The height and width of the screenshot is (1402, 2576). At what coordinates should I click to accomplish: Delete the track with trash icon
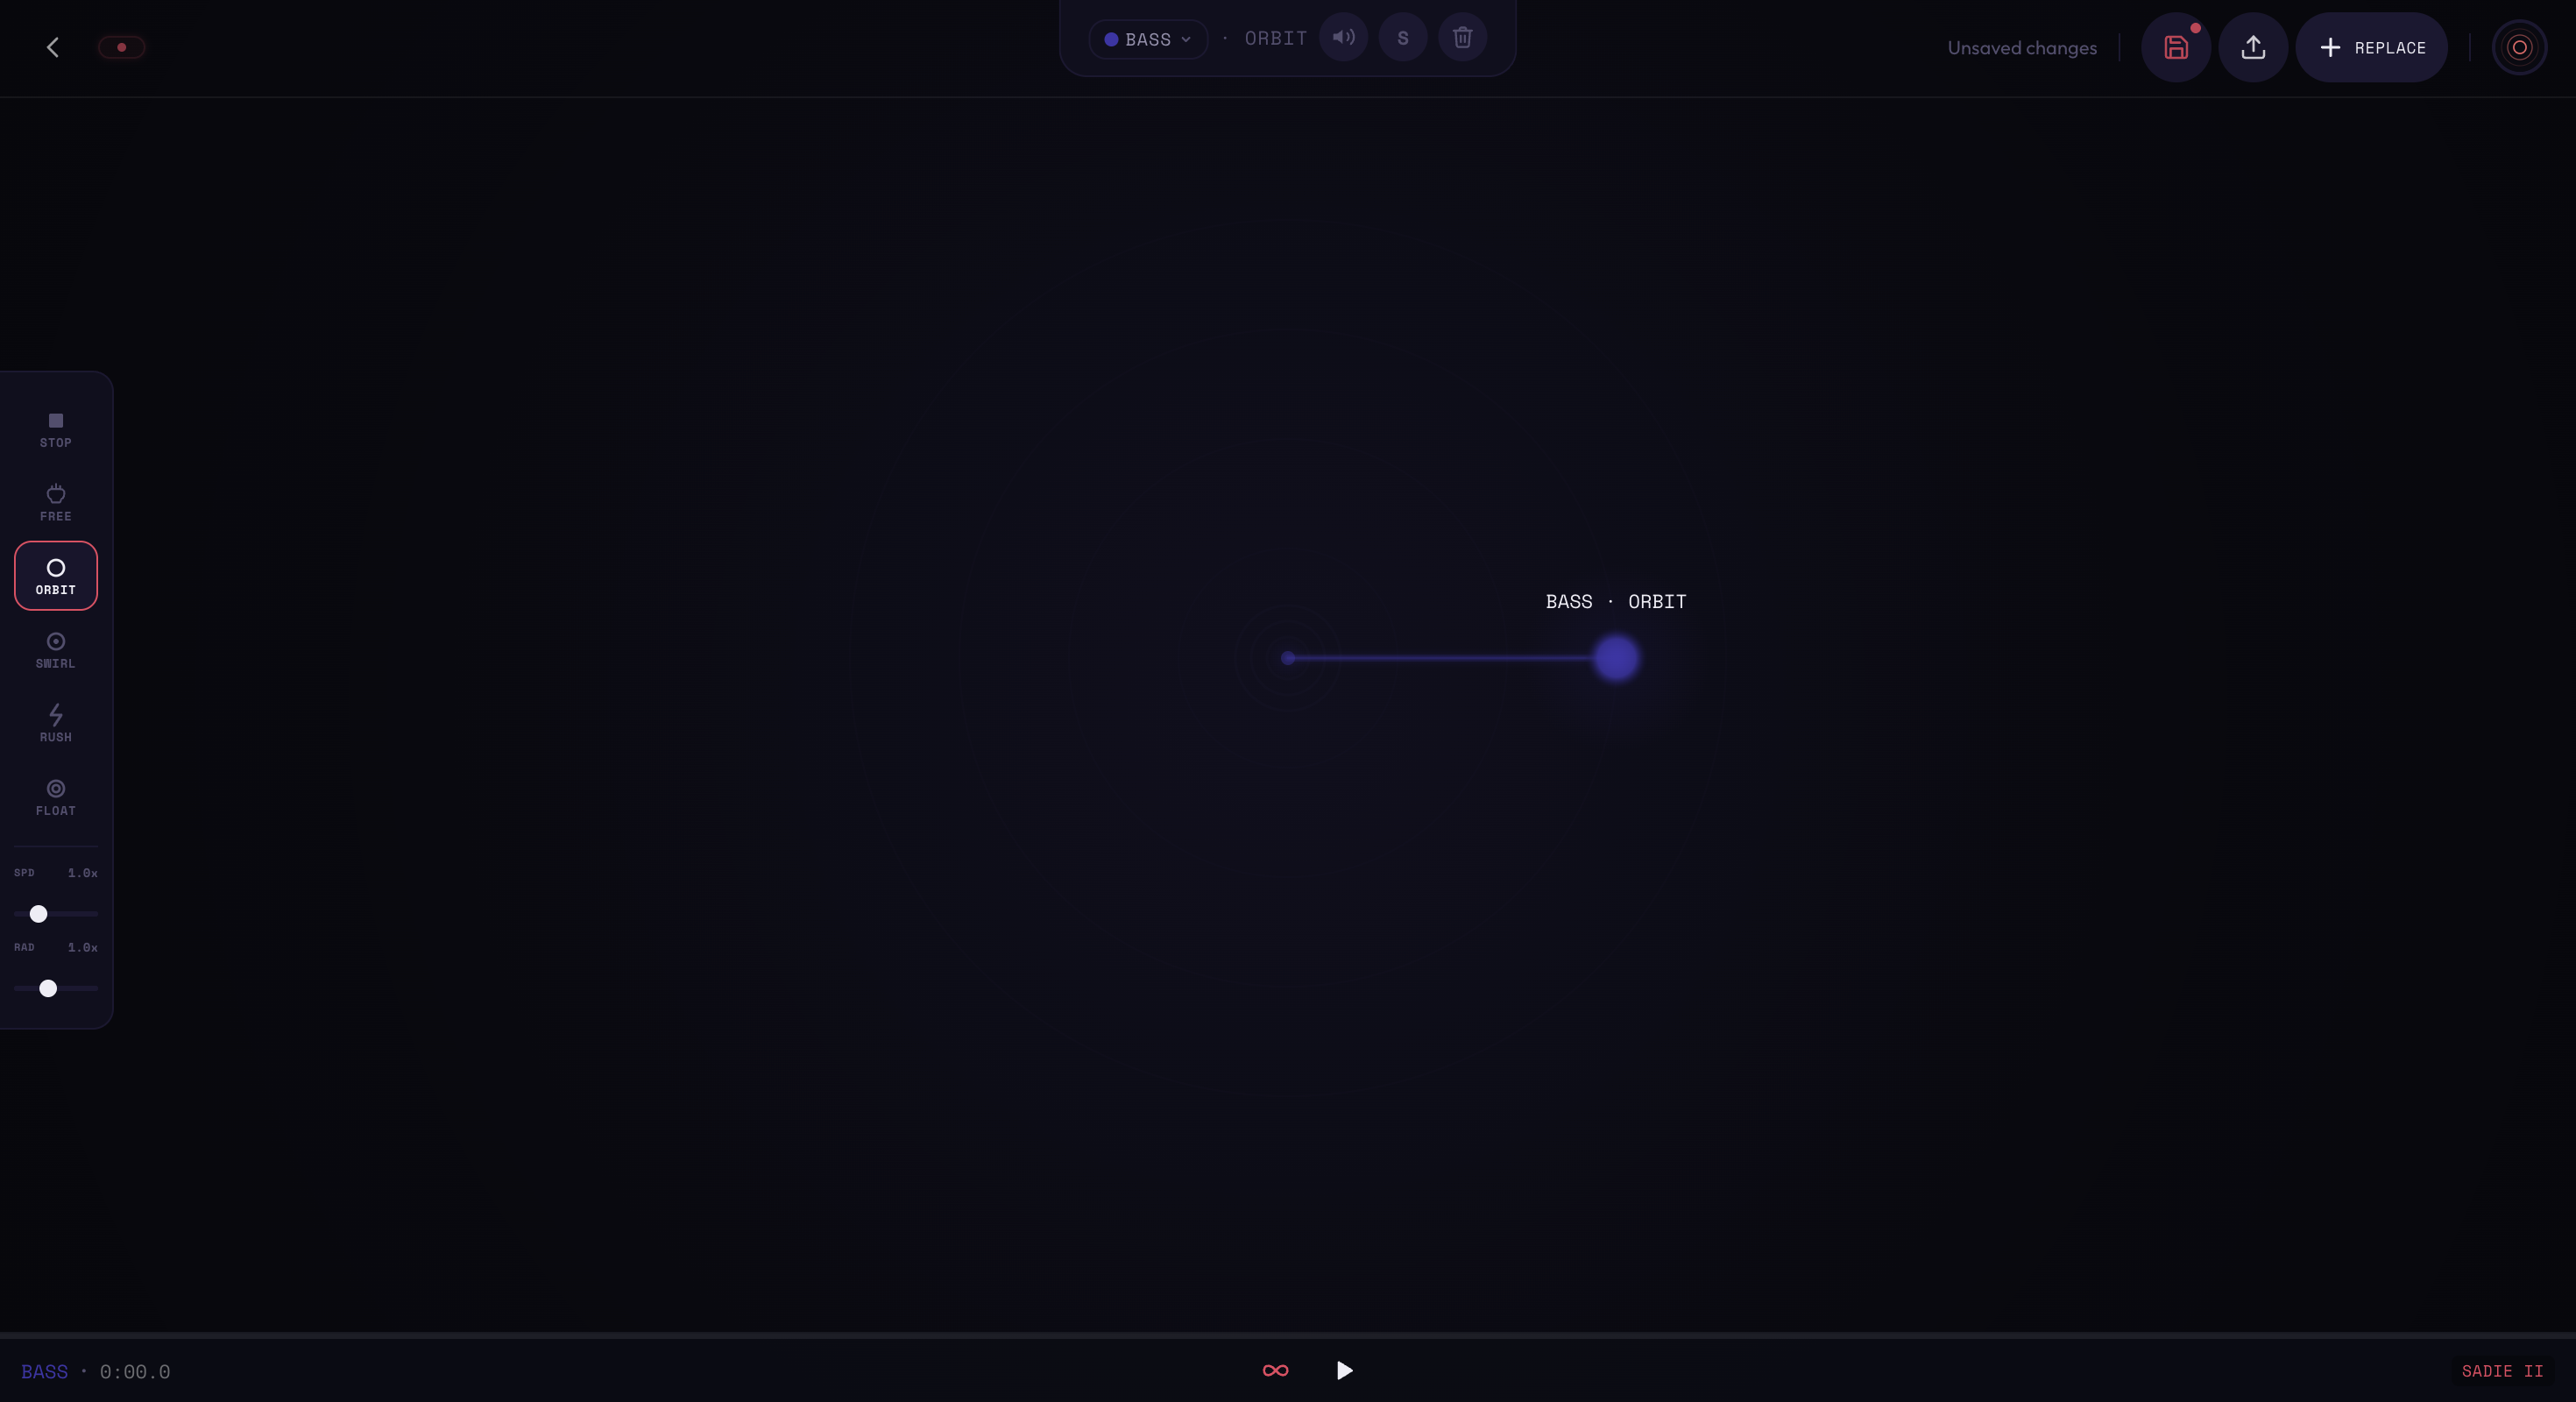[x=1462, y=38]
